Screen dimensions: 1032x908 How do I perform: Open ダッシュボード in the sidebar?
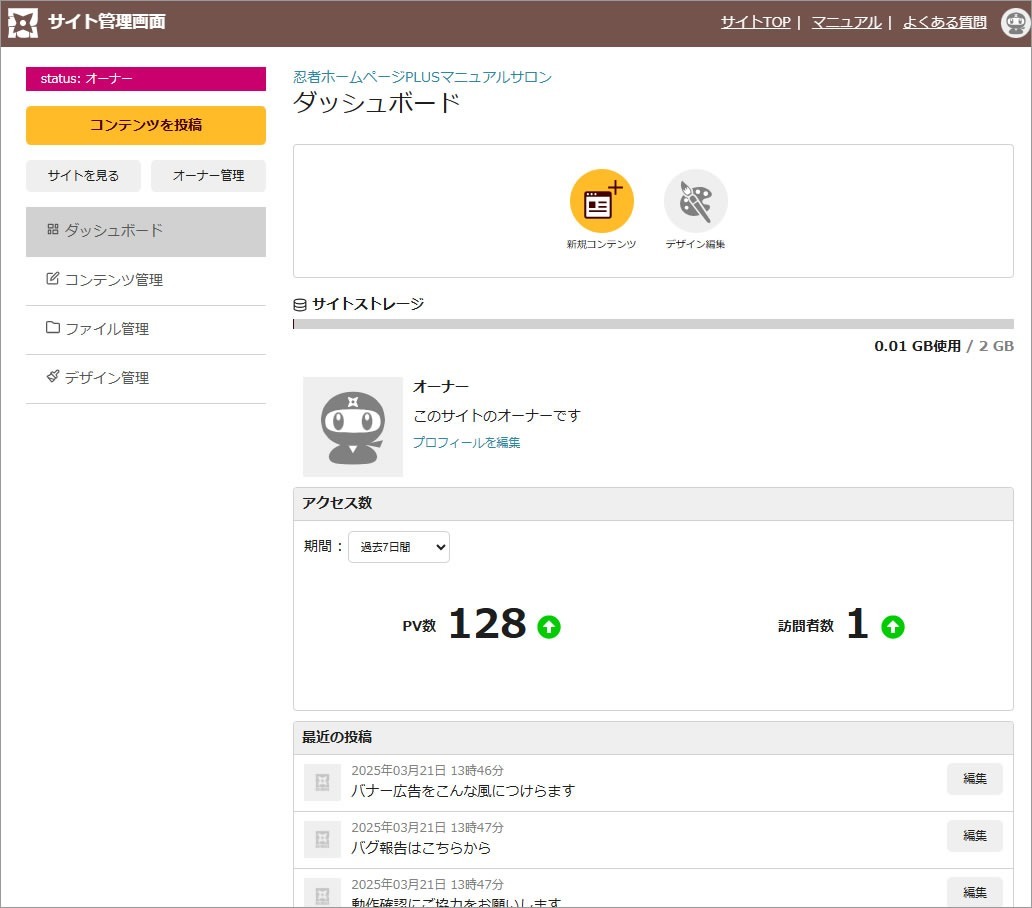pyautogui.click(x=146, y=231)
